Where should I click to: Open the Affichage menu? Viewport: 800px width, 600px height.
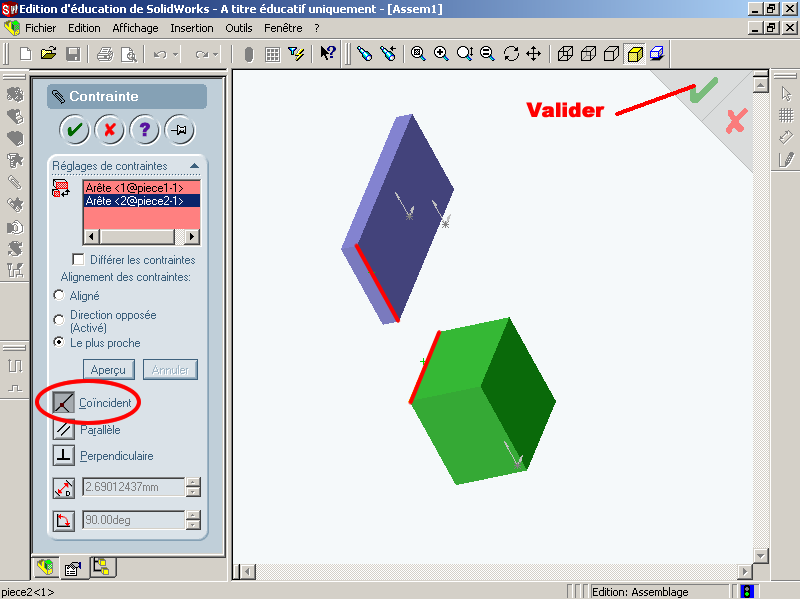click(135, 28)
